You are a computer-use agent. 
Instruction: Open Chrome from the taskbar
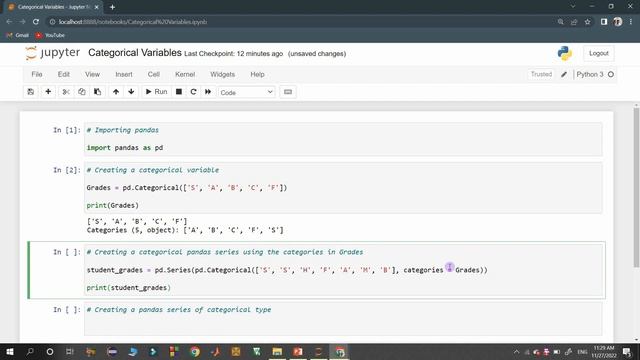195,351
